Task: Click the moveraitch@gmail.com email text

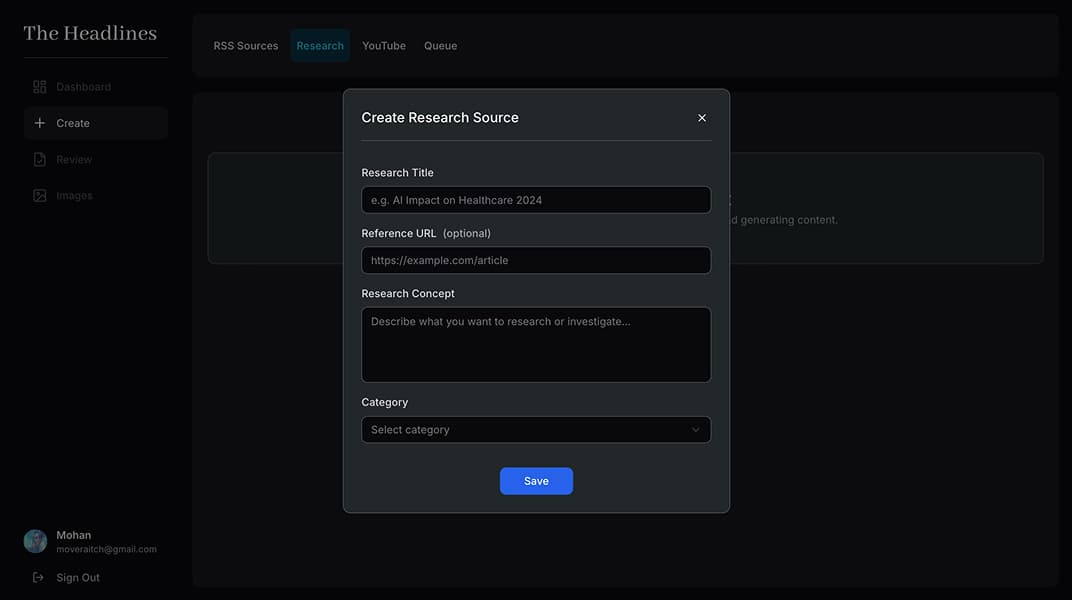Action: 106,549
